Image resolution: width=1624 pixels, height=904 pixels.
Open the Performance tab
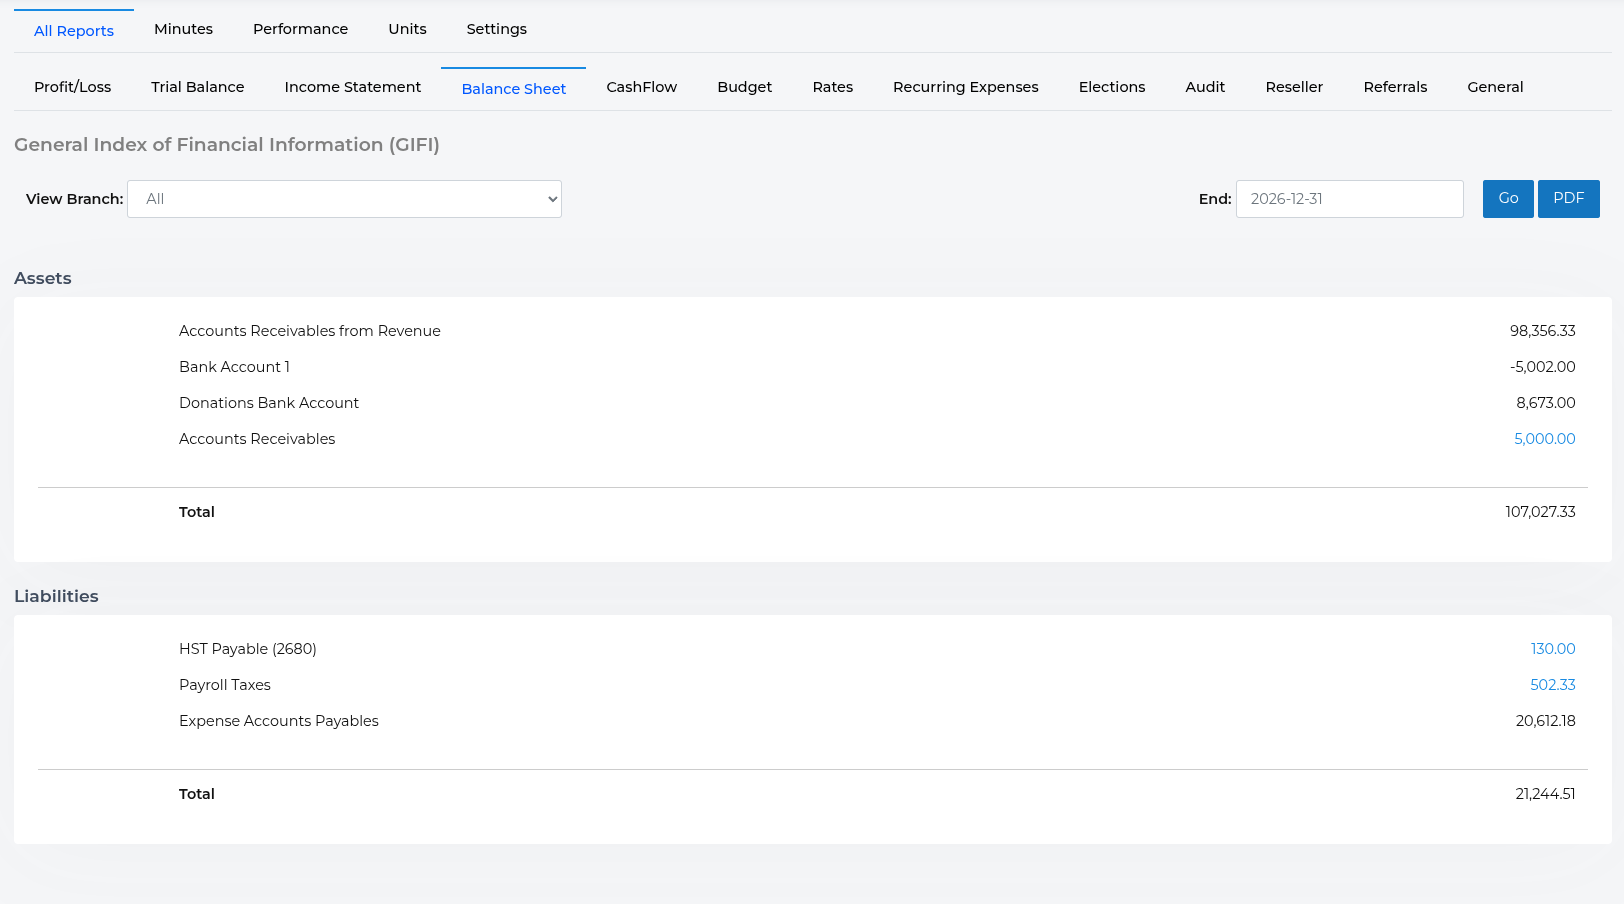[x=300, y=29]
